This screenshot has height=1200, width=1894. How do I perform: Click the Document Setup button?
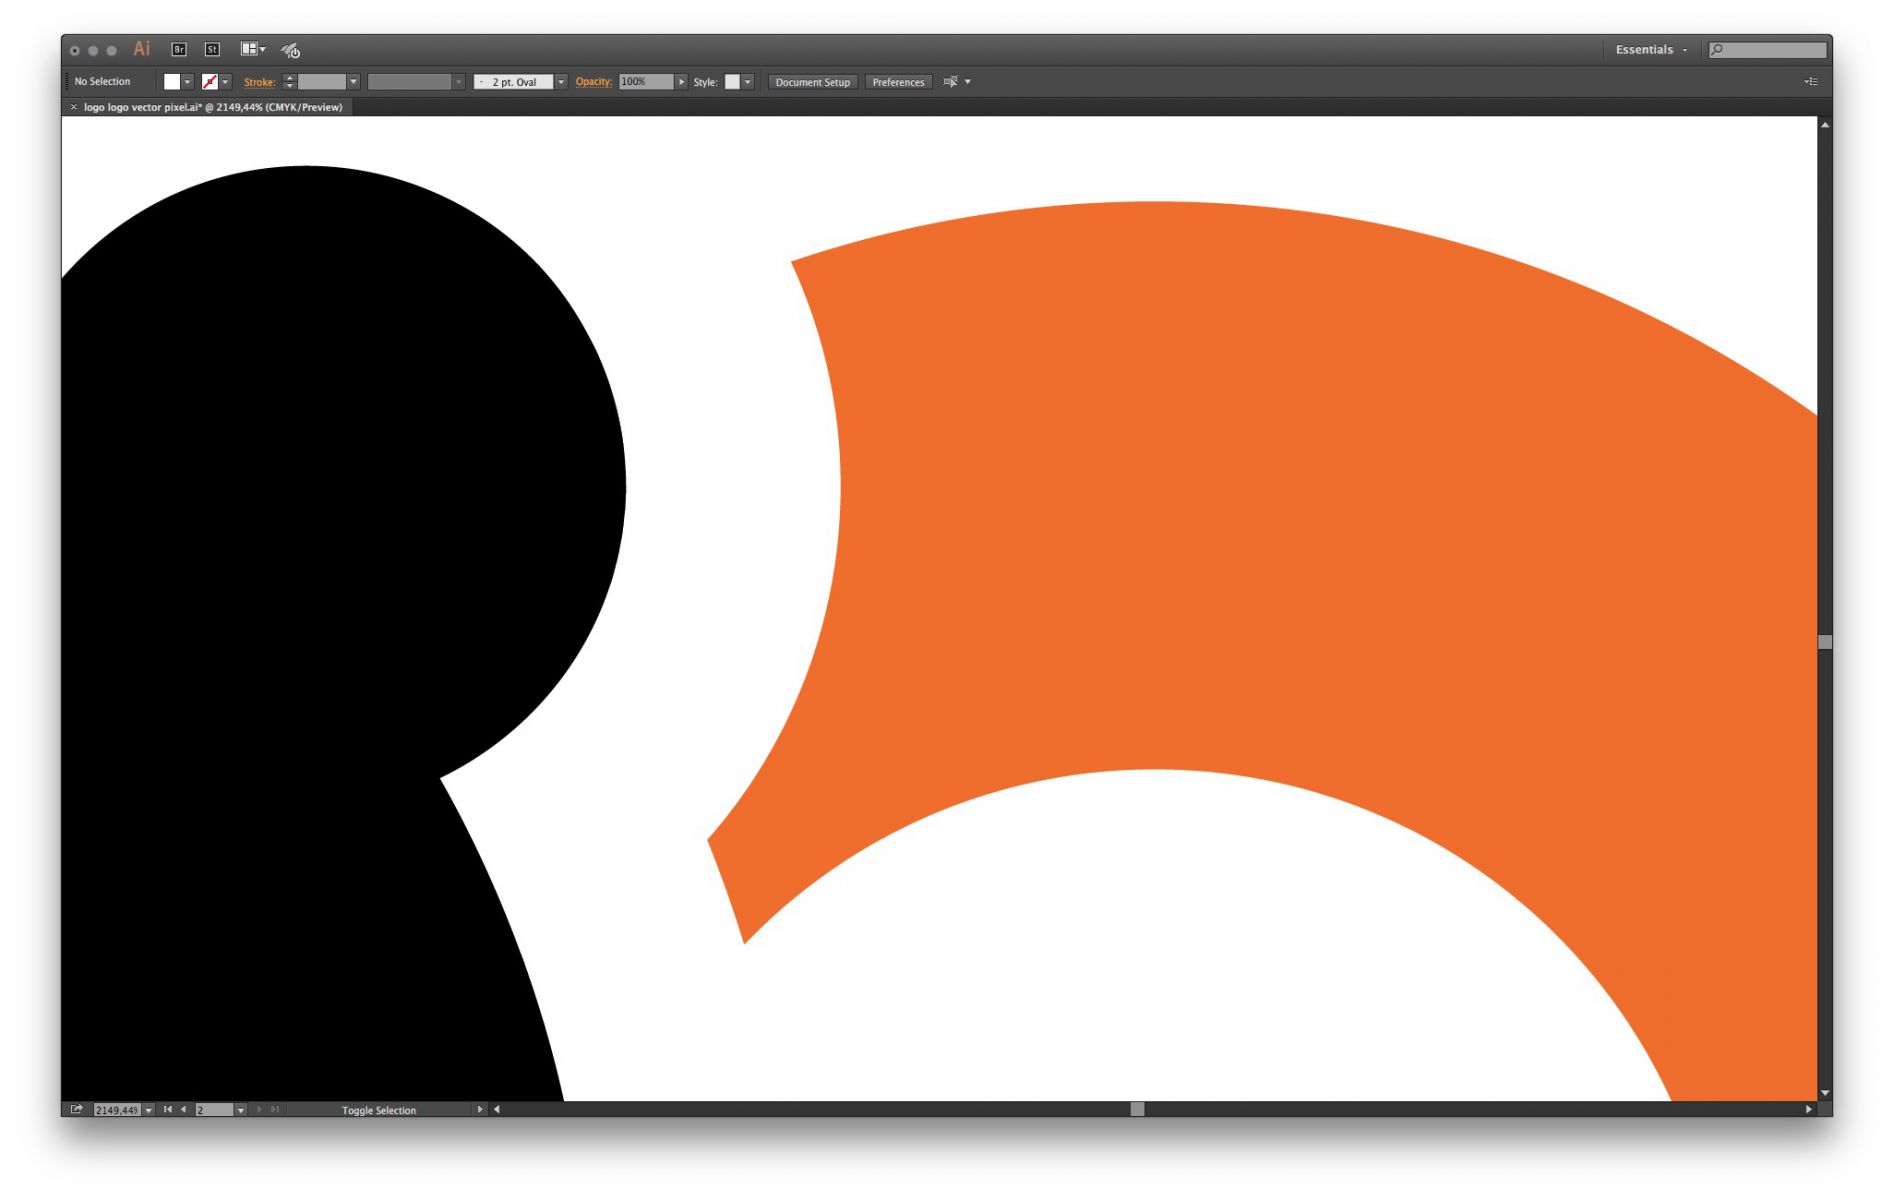812,82
